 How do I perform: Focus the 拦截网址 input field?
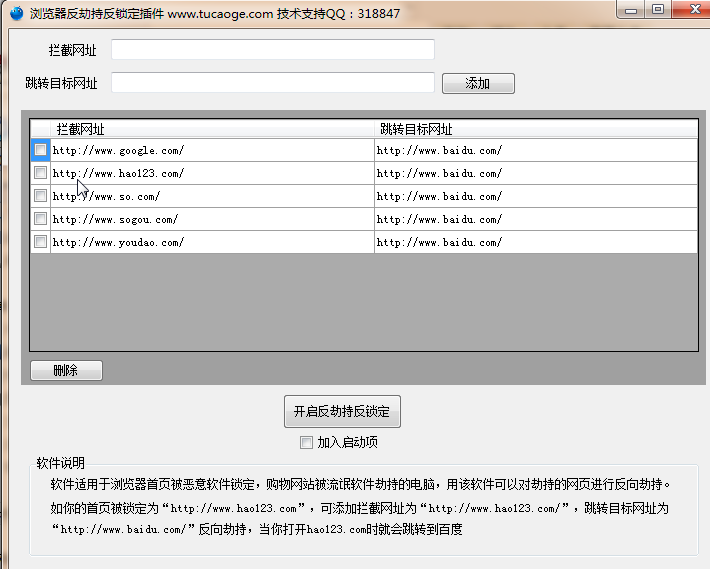[273, 49]
